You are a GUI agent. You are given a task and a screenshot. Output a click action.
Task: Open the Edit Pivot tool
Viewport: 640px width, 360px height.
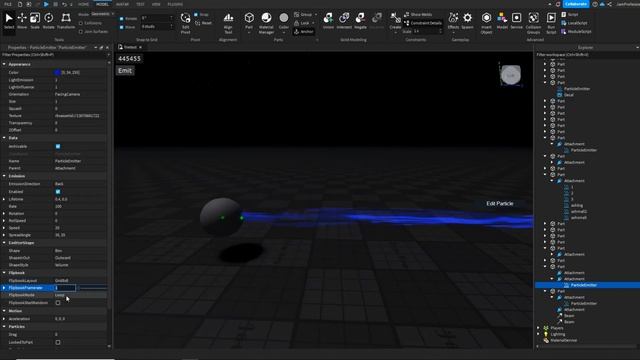coord(185,23)
